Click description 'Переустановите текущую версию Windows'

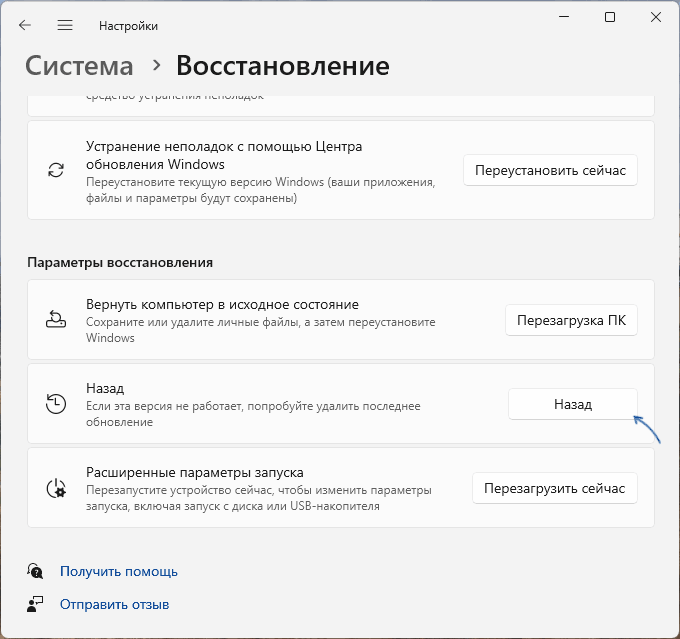pyautogui.click(x=261, y=190)
